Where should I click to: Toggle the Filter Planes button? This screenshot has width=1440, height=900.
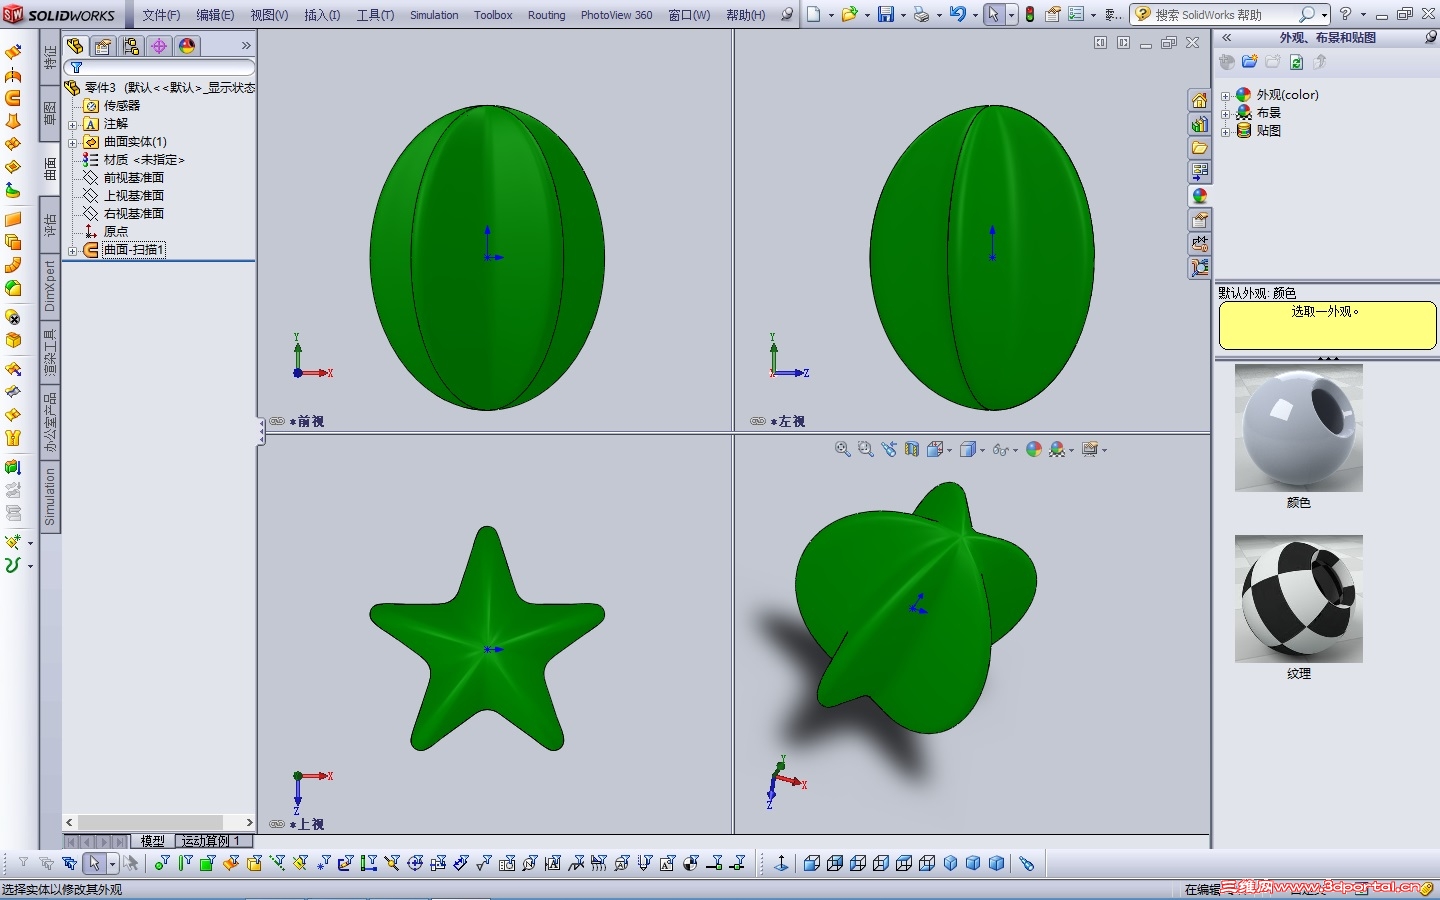300,863
